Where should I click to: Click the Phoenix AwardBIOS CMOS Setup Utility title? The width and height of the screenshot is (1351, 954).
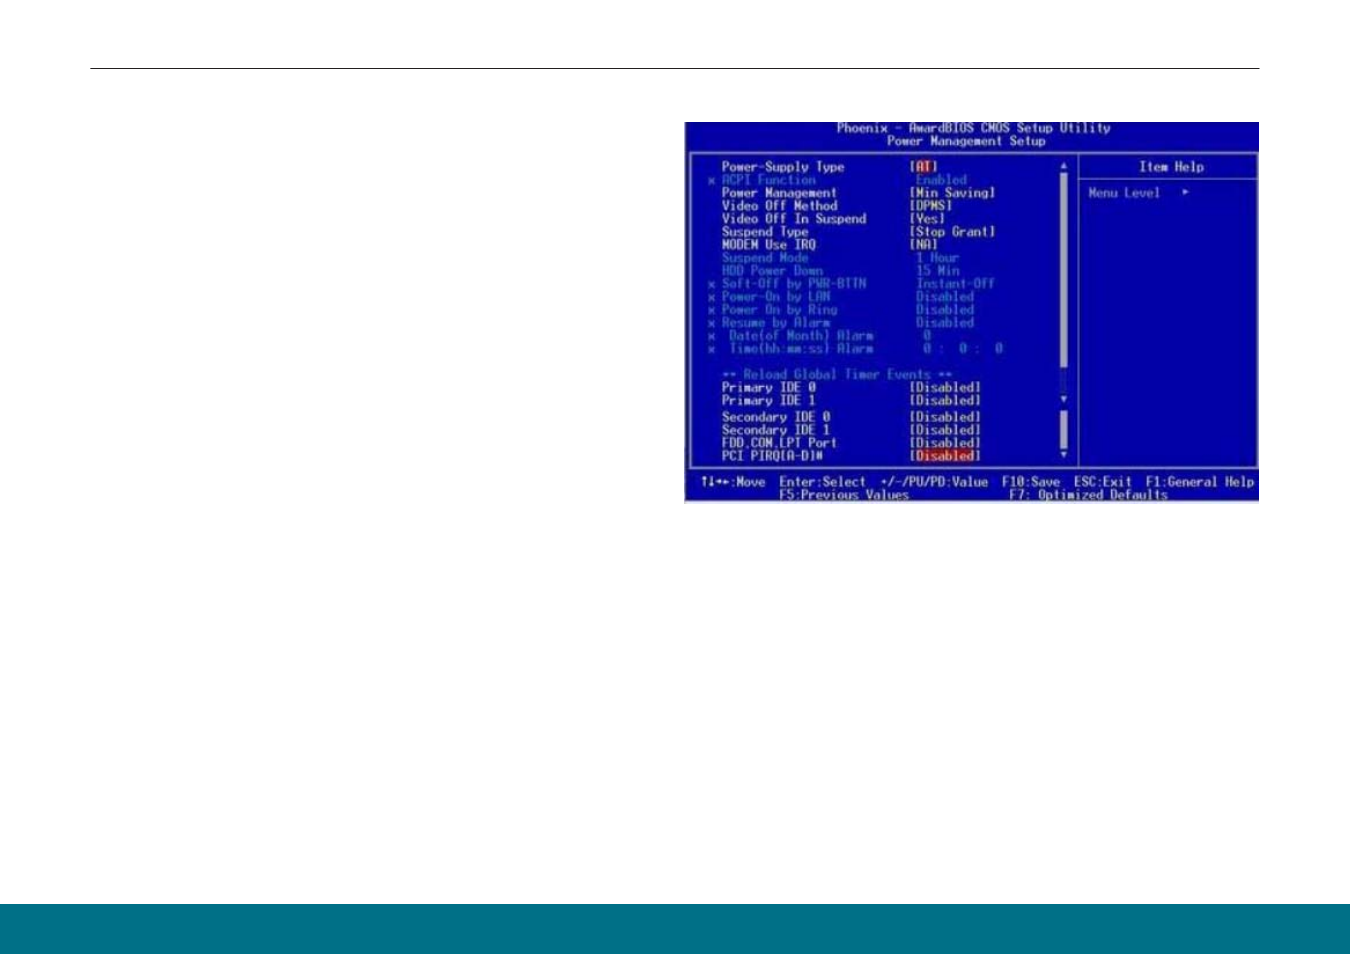[x=973, y=128]
